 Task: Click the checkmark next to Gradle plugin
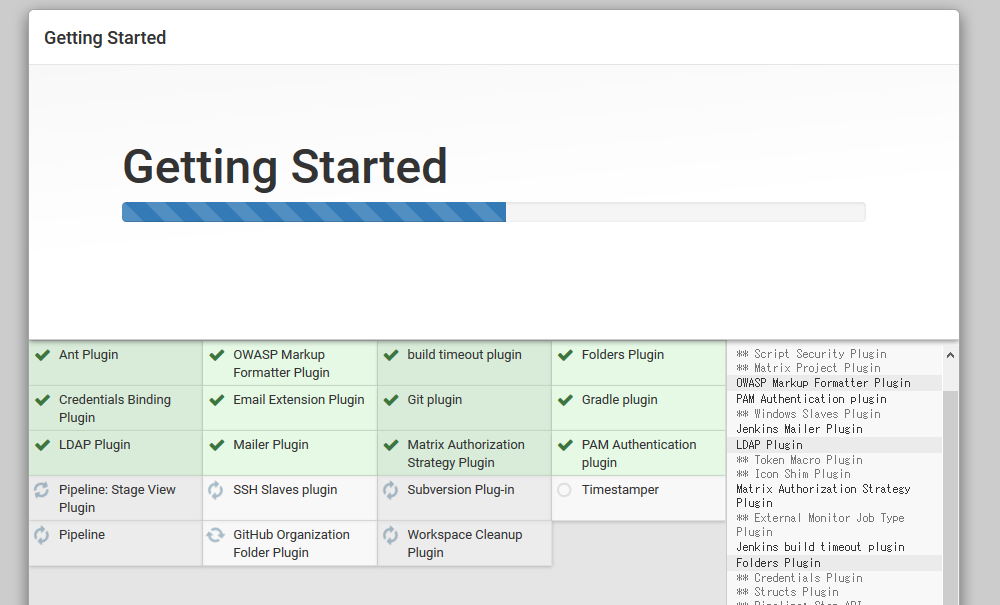click(565, 400)
